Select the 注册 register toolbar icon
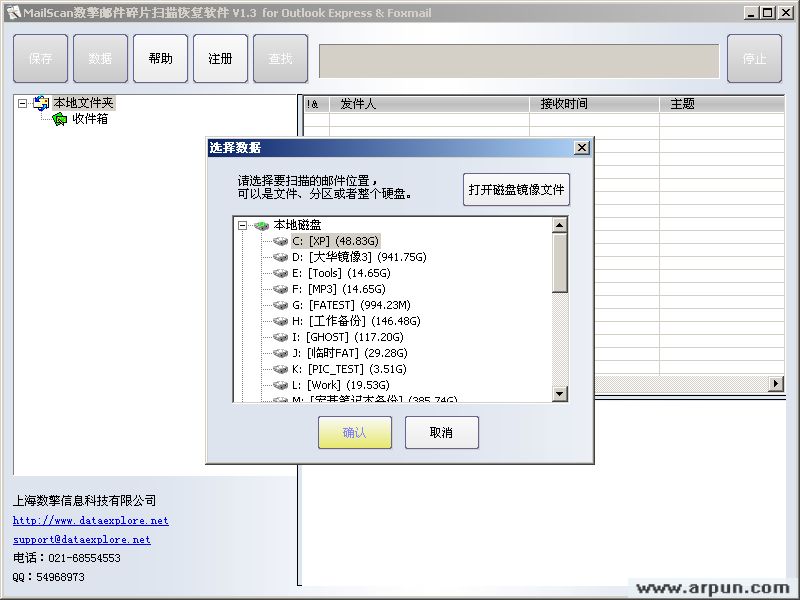Image resolution: width=800 pixels, height=600 pixels. point(220,58)
